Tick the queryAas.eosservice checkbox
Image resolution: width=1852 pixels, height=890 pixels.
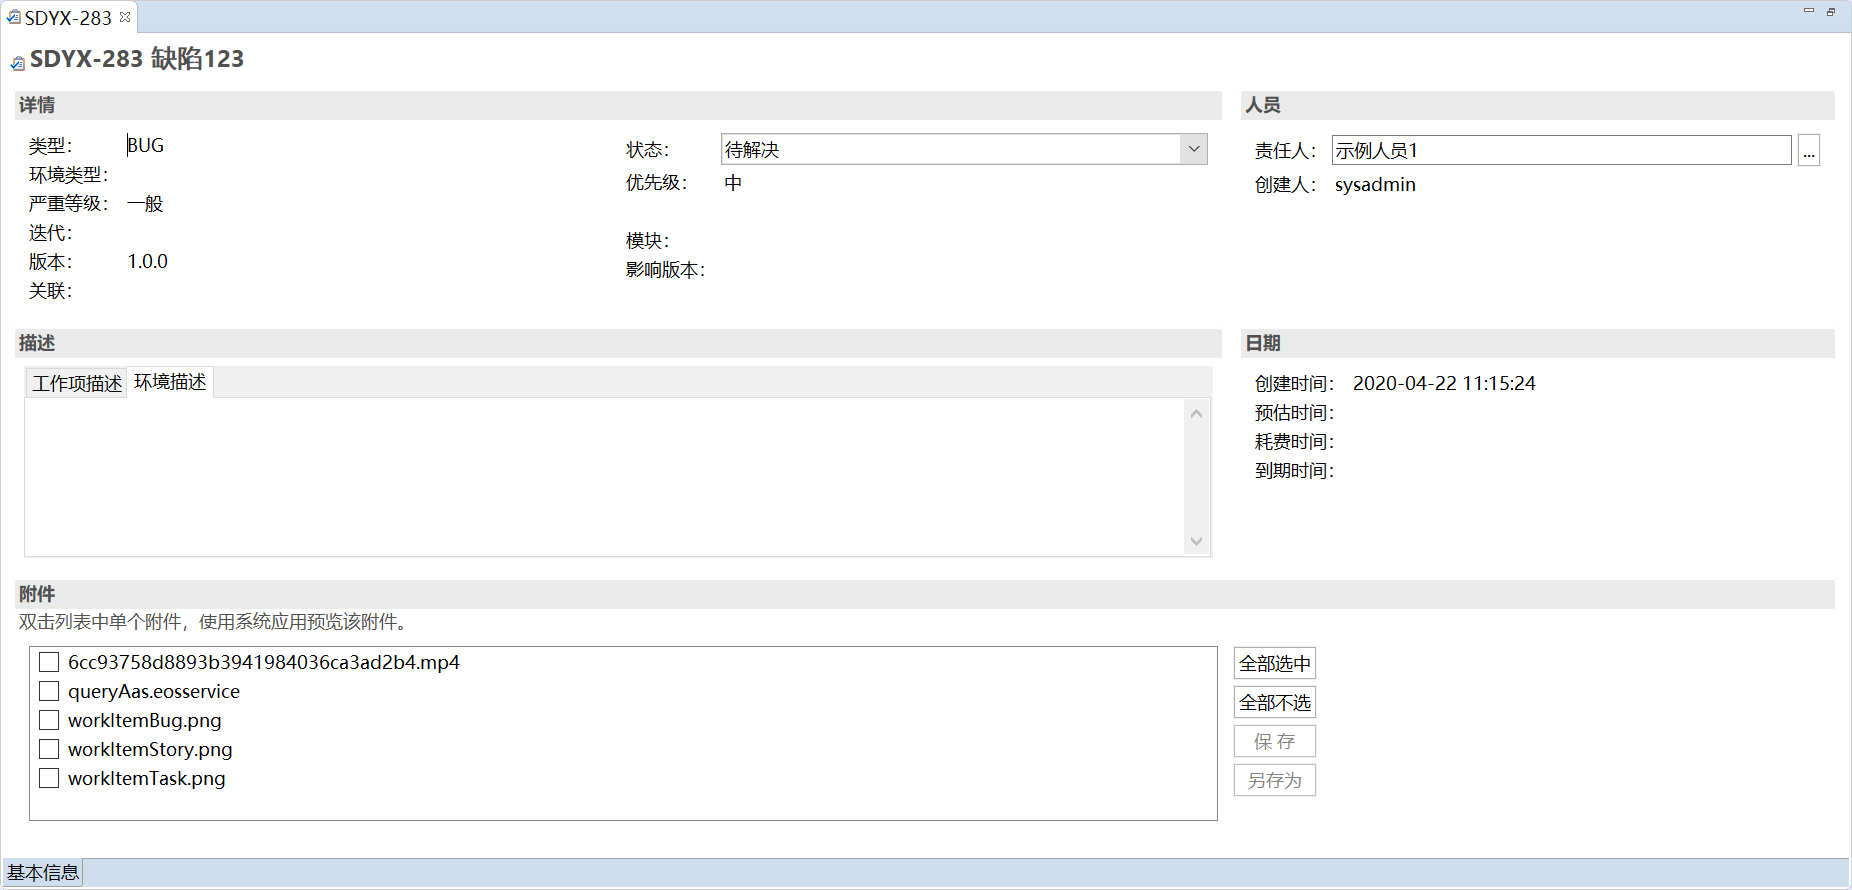[x=49, y=691]
